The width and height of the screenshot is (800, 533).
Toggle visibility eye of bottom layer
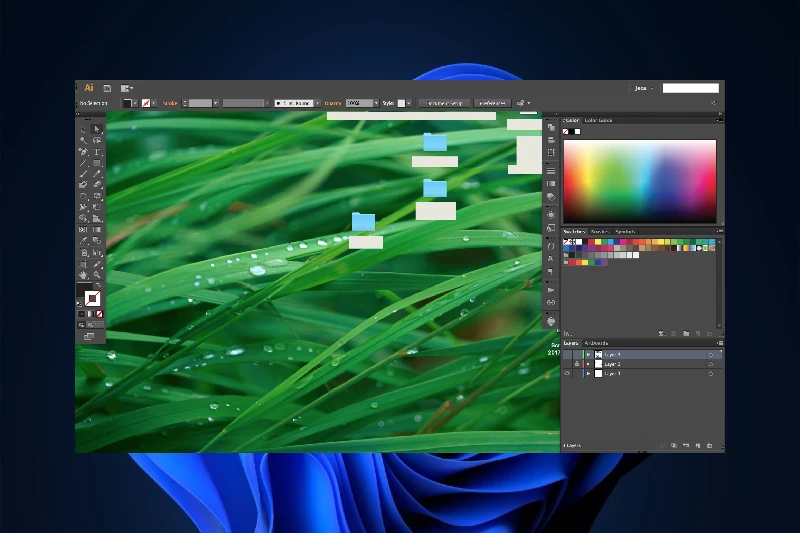[x=567, y=374]
